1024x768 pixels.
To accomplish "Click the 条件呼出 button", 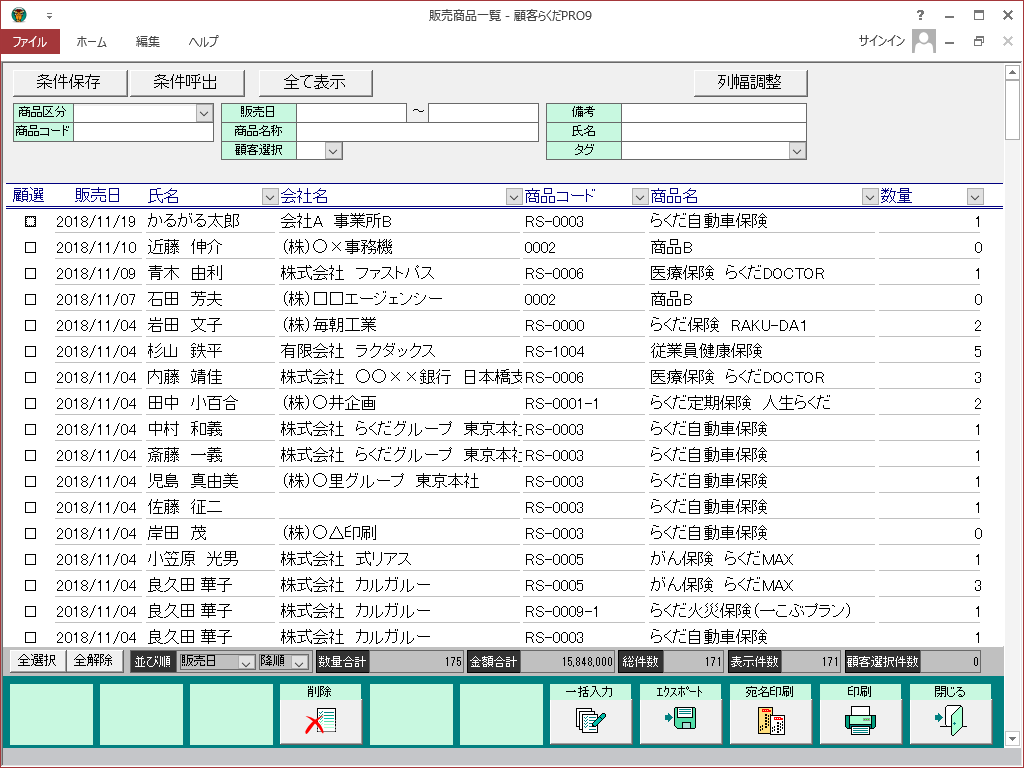I will click(187, 82).
